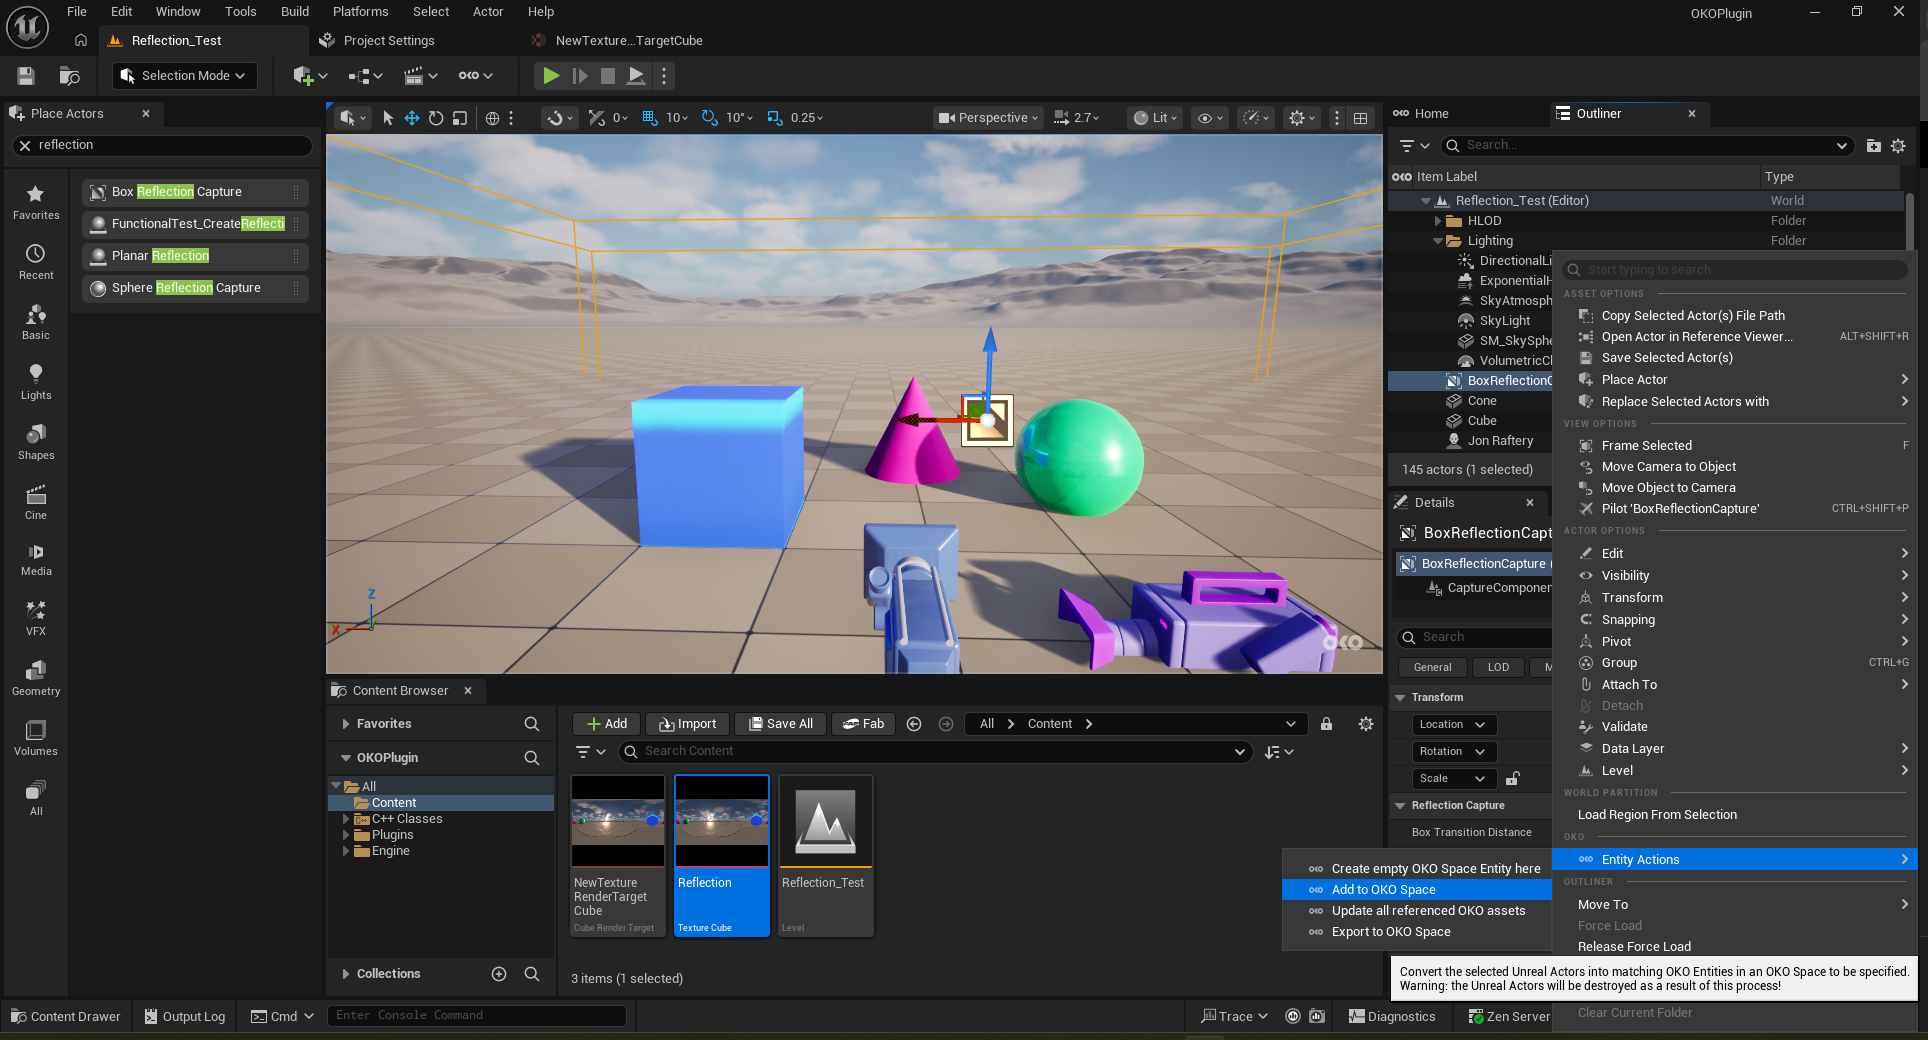Collapse the Lighting folder in the Outliner

click(1438, 241)
